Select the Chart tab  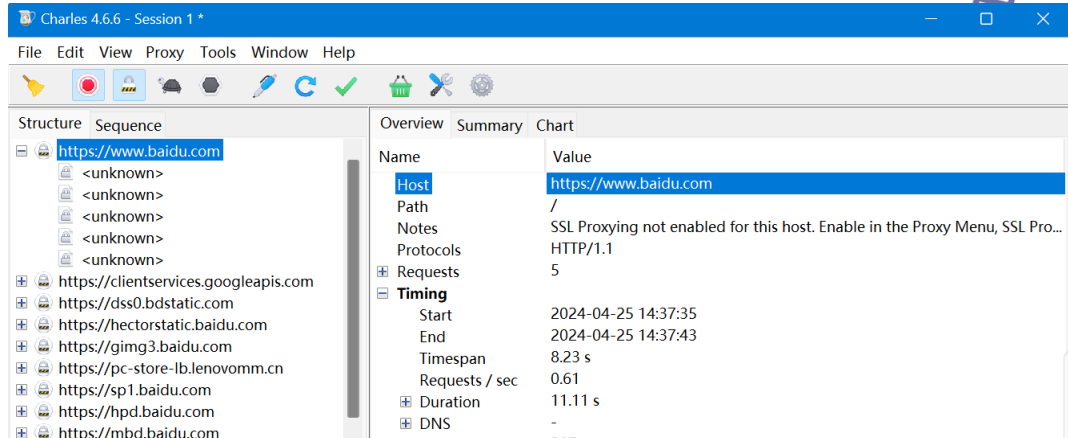click(x=554, y=125)
